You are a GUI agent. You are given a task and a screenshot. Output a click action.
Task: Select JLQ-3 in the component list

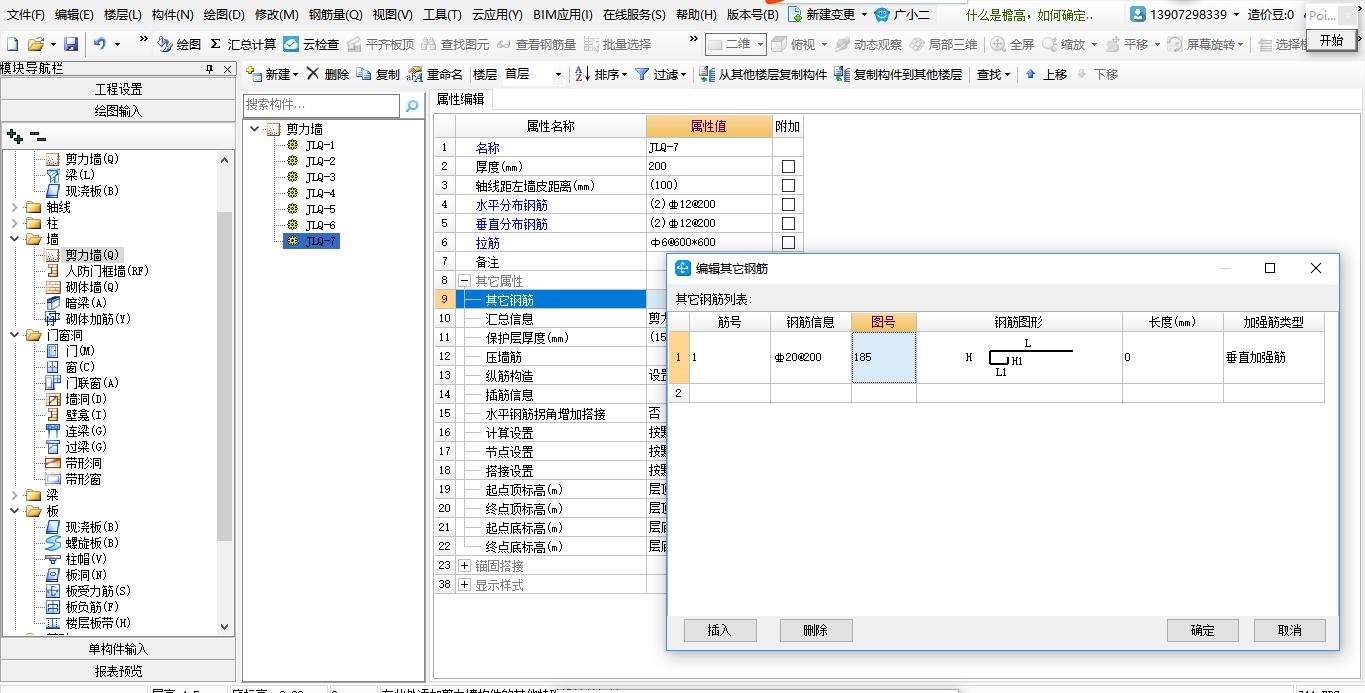click(x=321, y=177)
